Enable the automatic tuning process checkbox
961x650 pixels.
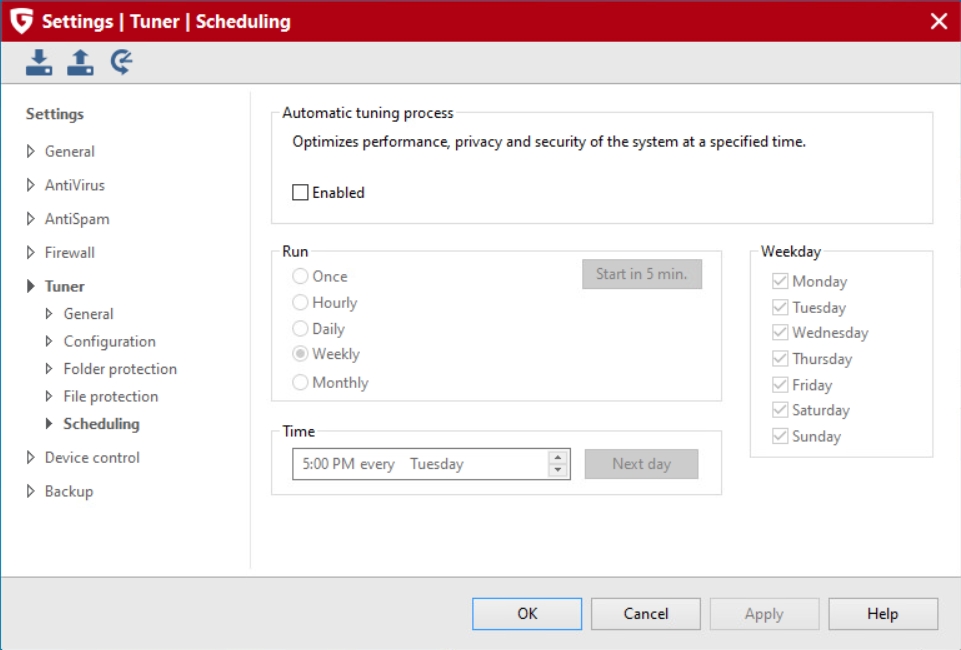pyautogui.click(x=300, y=193)
